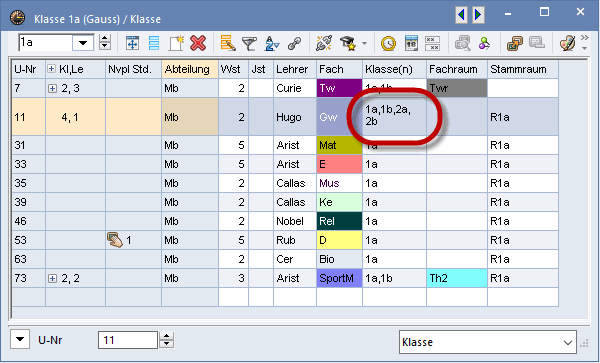
Task: Click the calendar icon in toolbar
Action: [x=411, y=43]
